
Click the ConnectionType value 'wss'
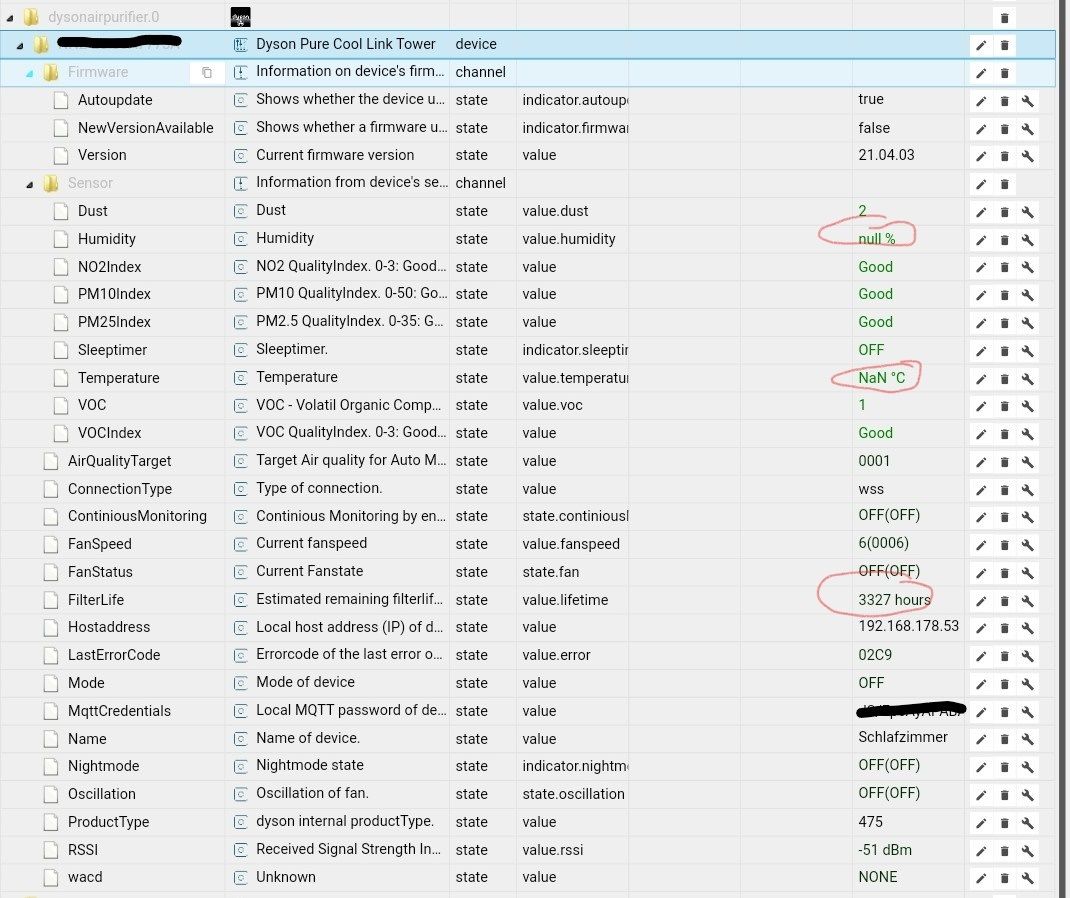(x=871, y=489)
